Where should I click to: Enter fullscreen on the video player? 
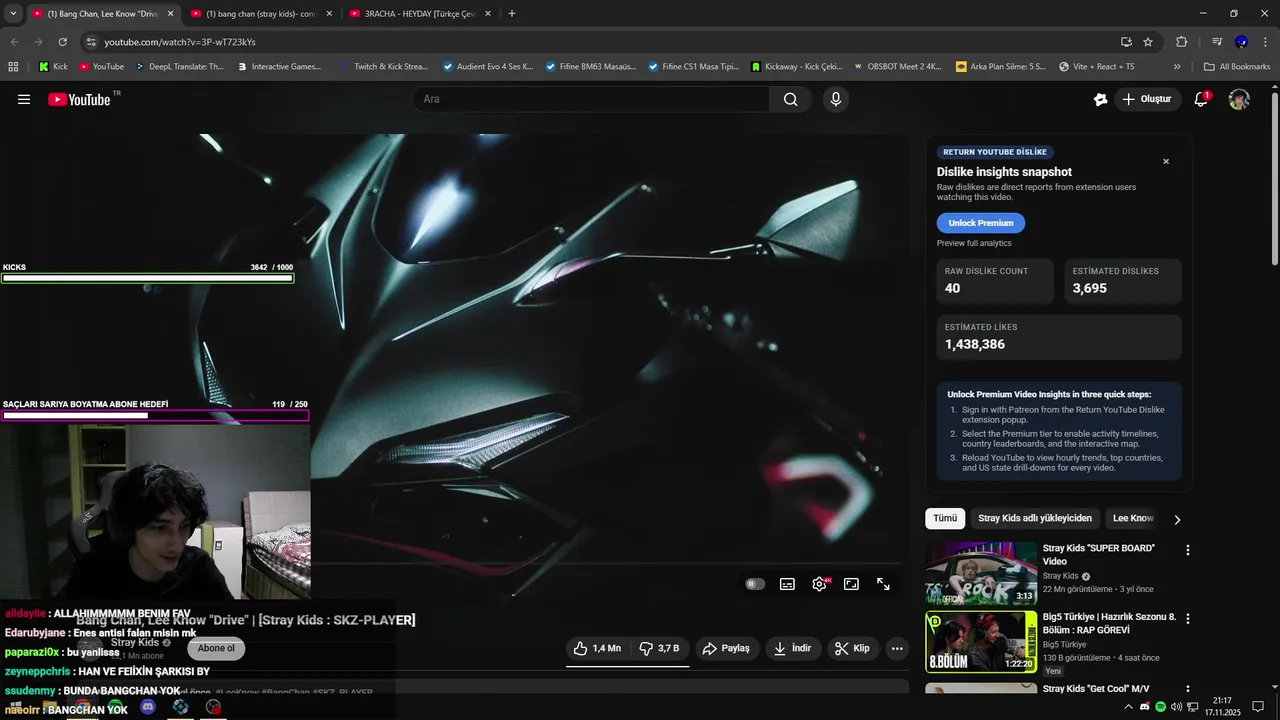pos(883,584)
